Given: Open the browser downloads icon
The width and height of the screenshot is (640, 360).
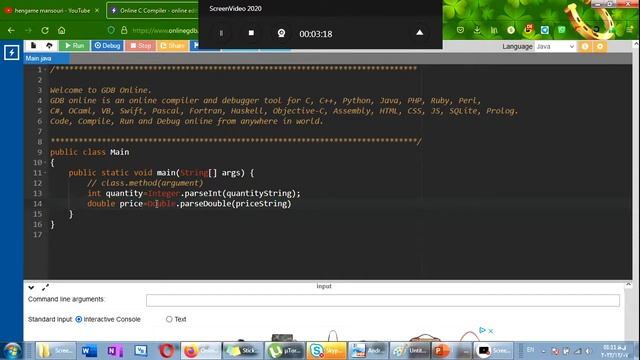Looking at the screenshot, I should (477, 30).
